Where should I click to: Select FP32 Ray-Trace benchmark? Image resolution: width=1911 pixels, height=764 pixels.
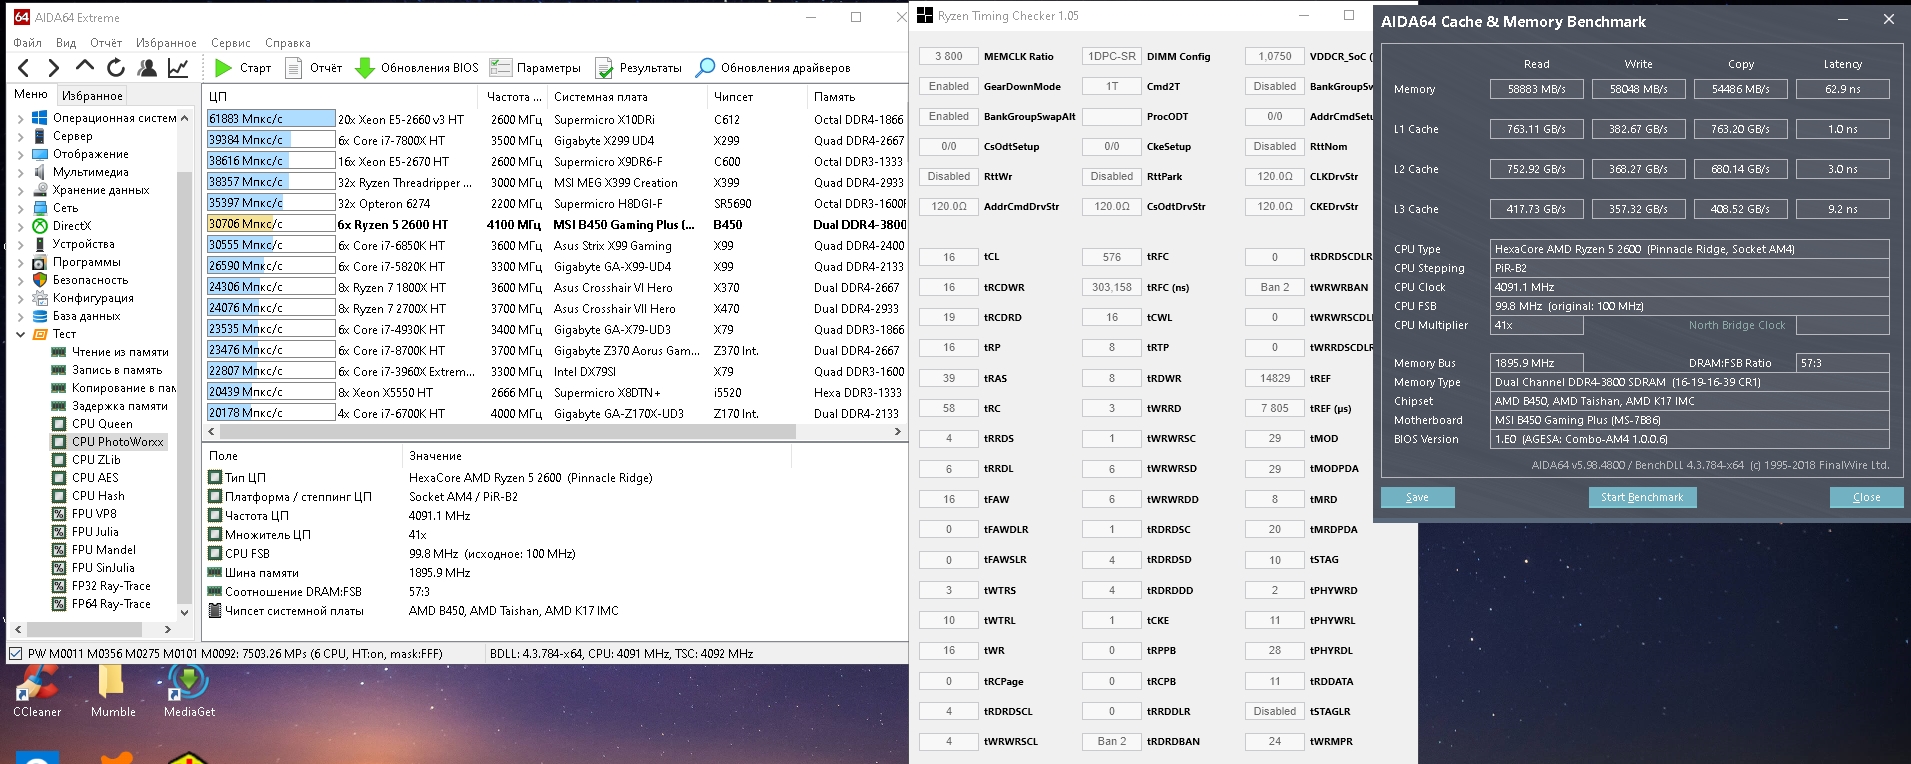(x=111, y=586)
